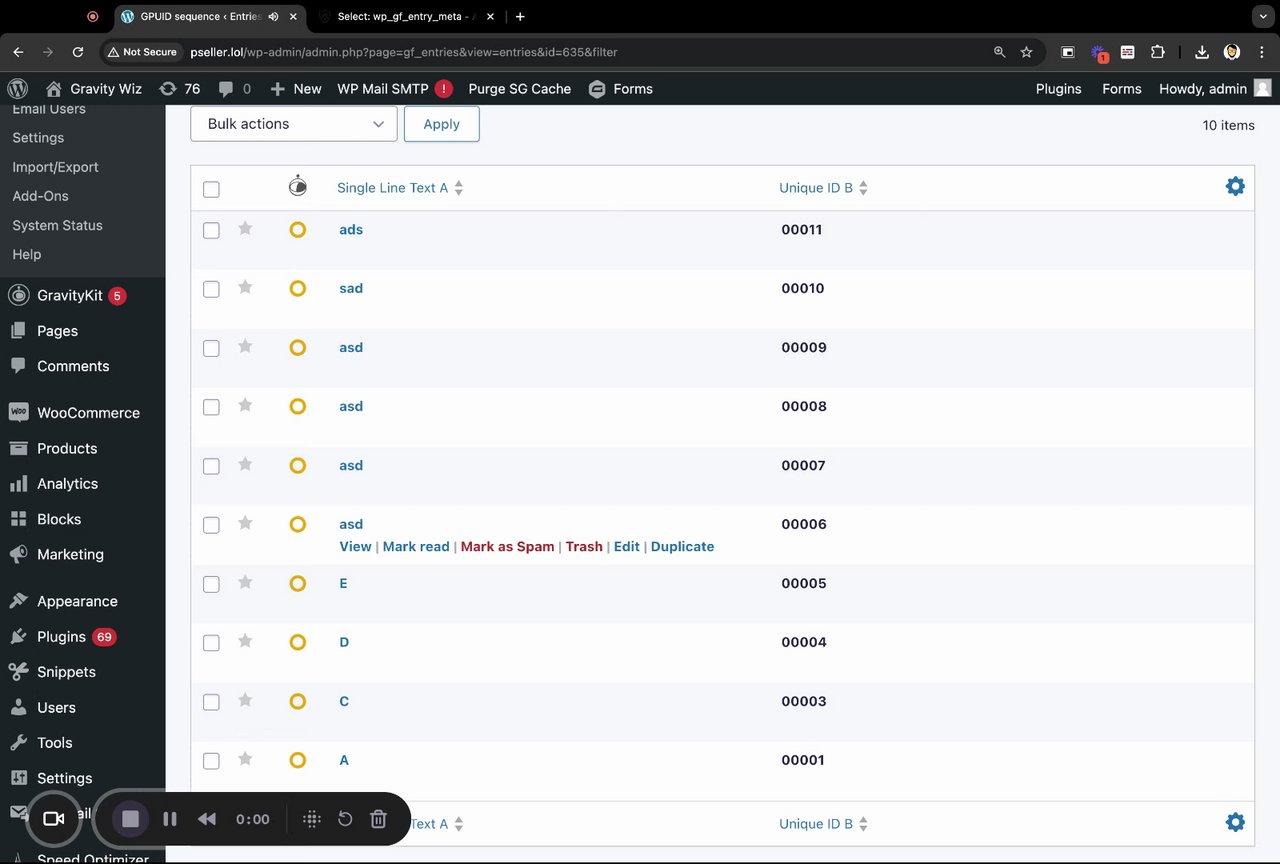
Task: Open Howdy, admin account menu
Action: click(x=1215, y=89)
